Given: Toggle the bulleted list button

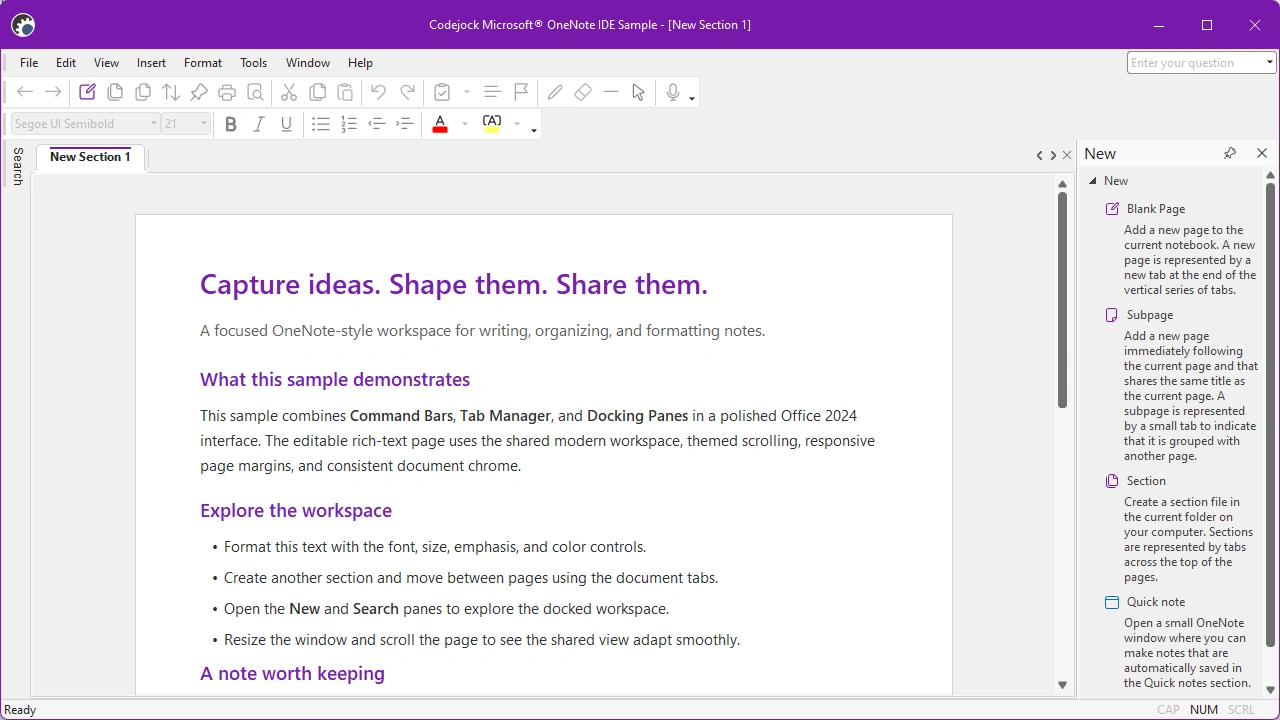Looking at the screenshot, I should [321, 124].
